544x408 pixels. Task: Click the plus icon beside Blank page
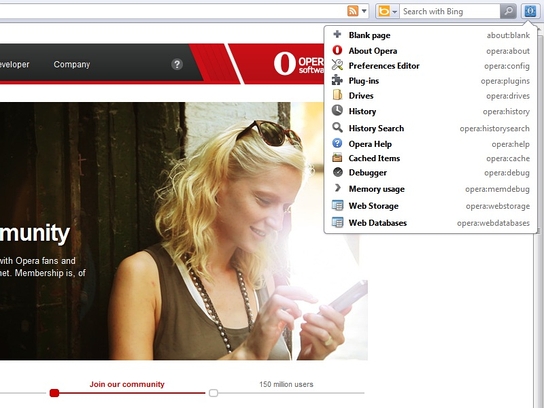click(x=337, y=34)
